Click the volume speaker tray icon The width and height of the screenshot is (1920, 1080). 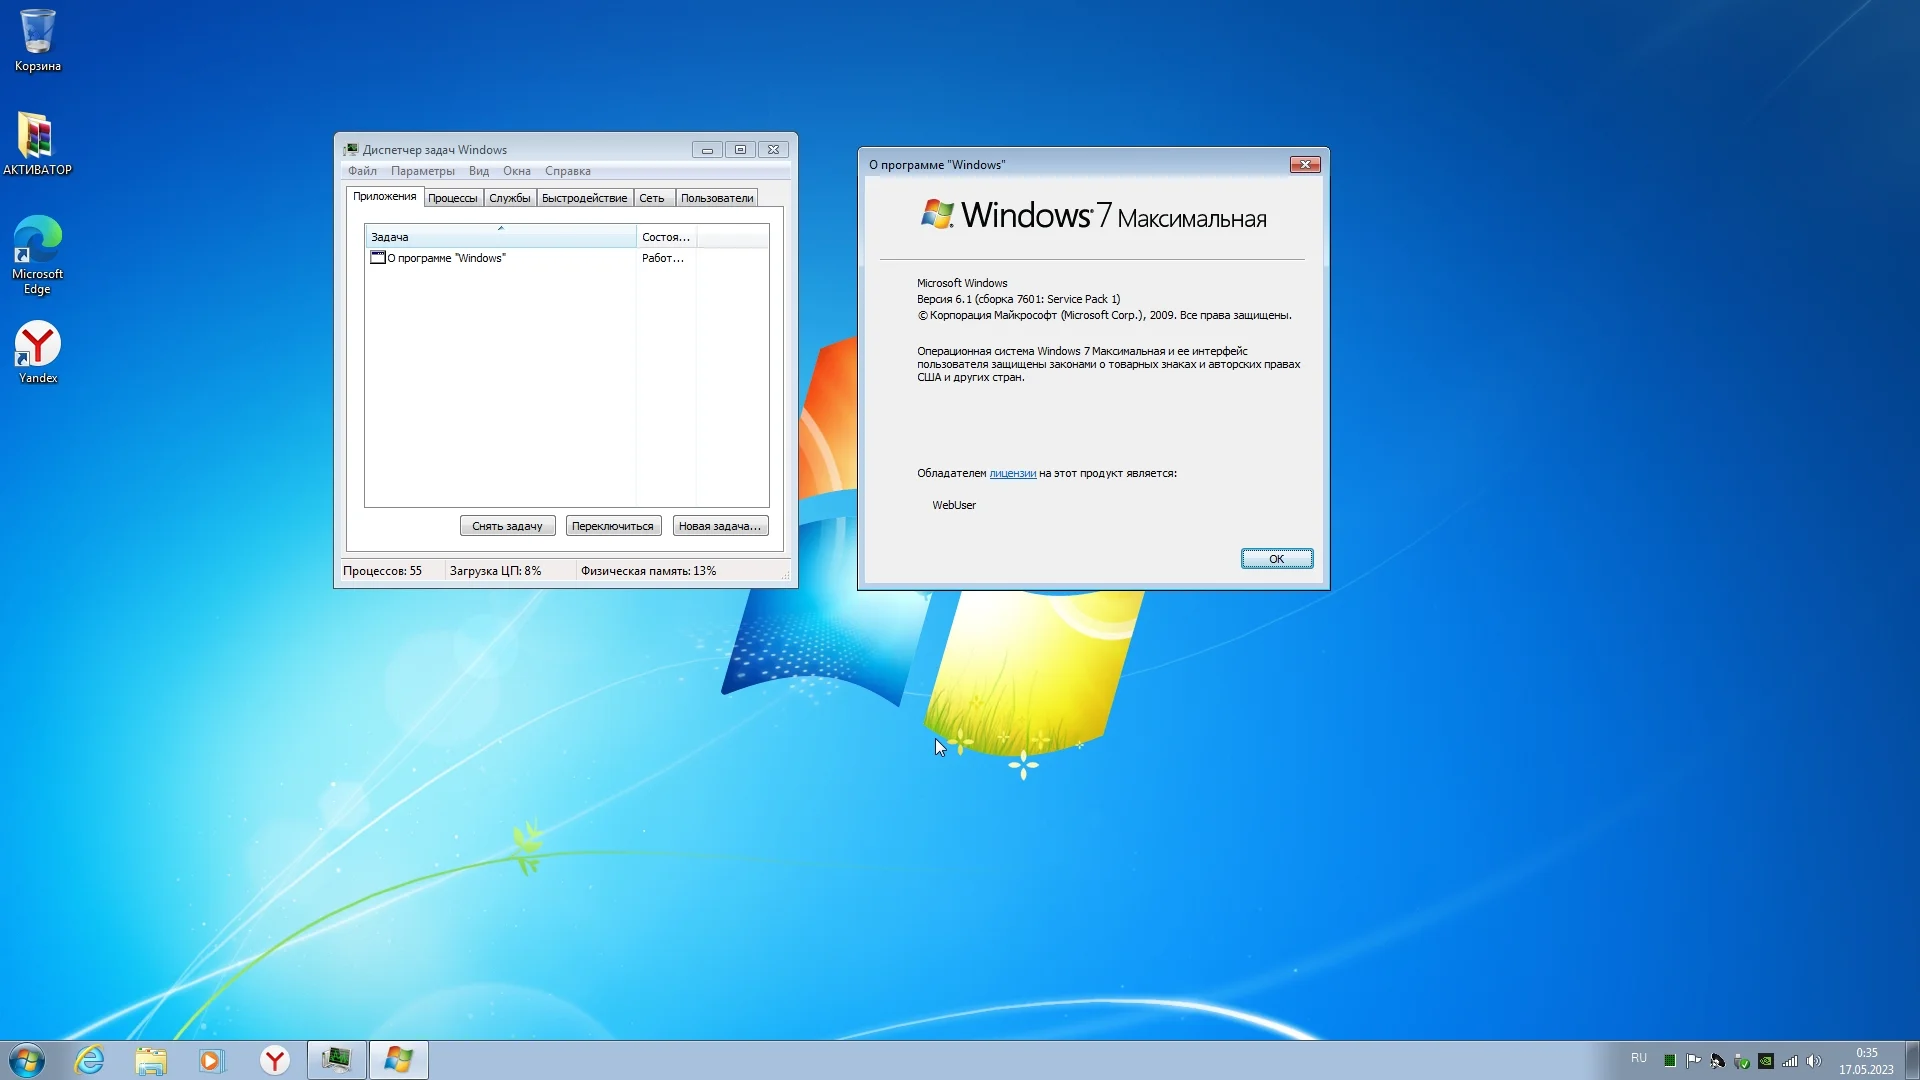click(x=1814, y=1061)
